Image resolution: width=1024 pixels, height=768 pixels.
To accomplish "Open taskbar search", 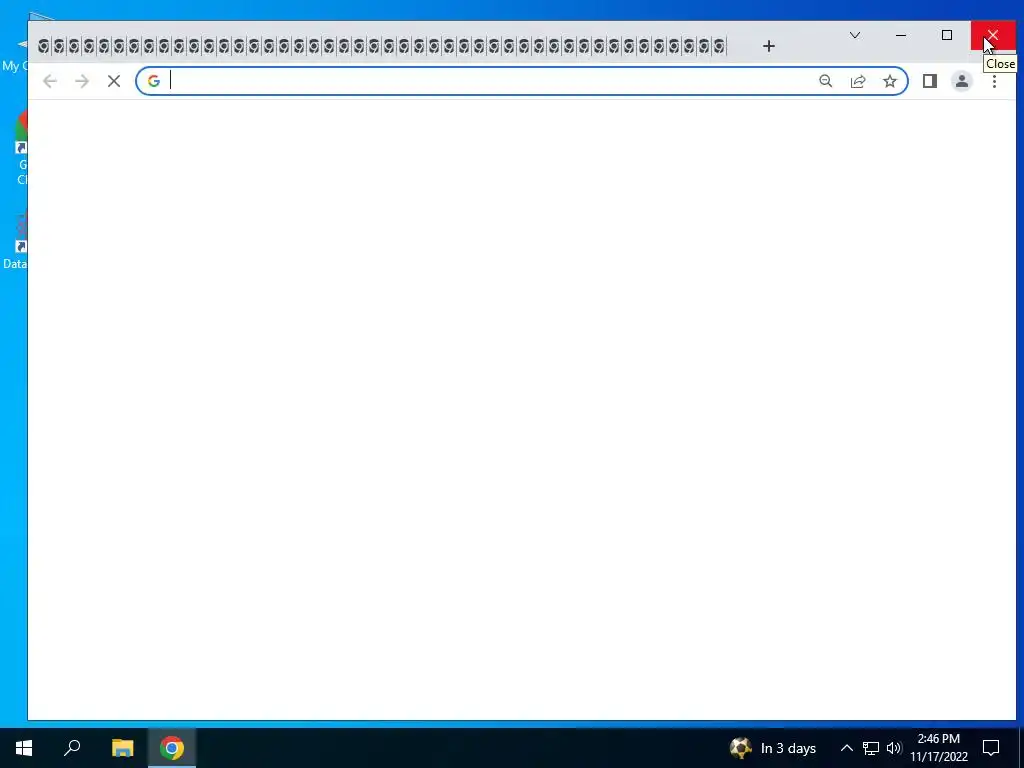I will 72,748.
